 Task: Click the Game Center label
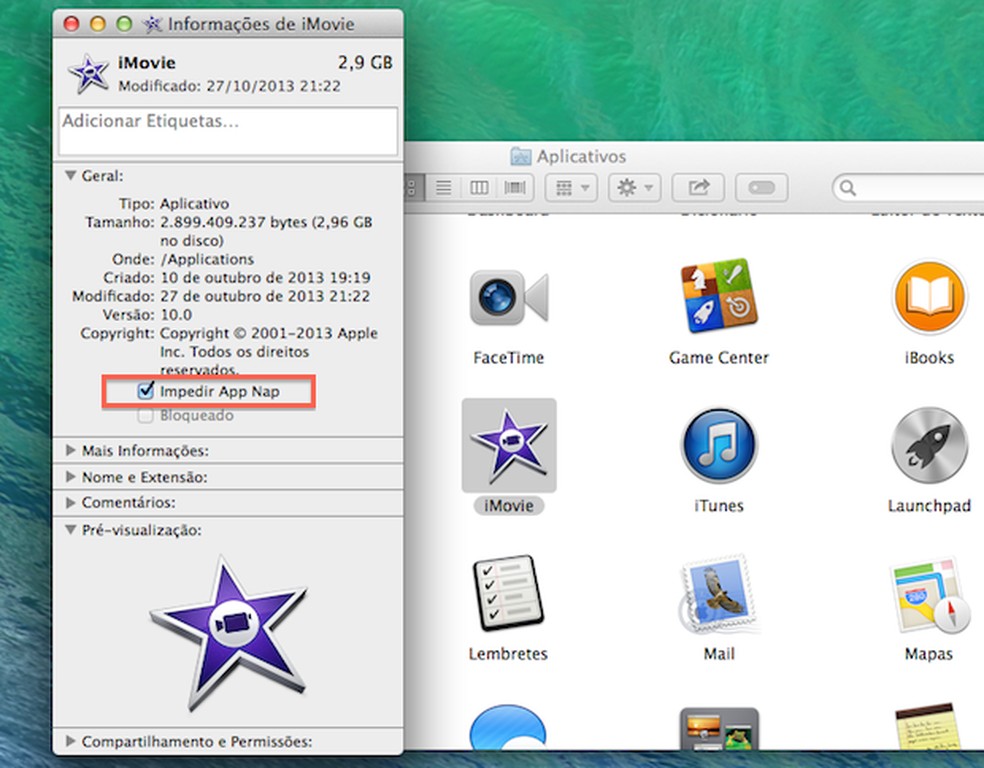click(x=719, y=358)
